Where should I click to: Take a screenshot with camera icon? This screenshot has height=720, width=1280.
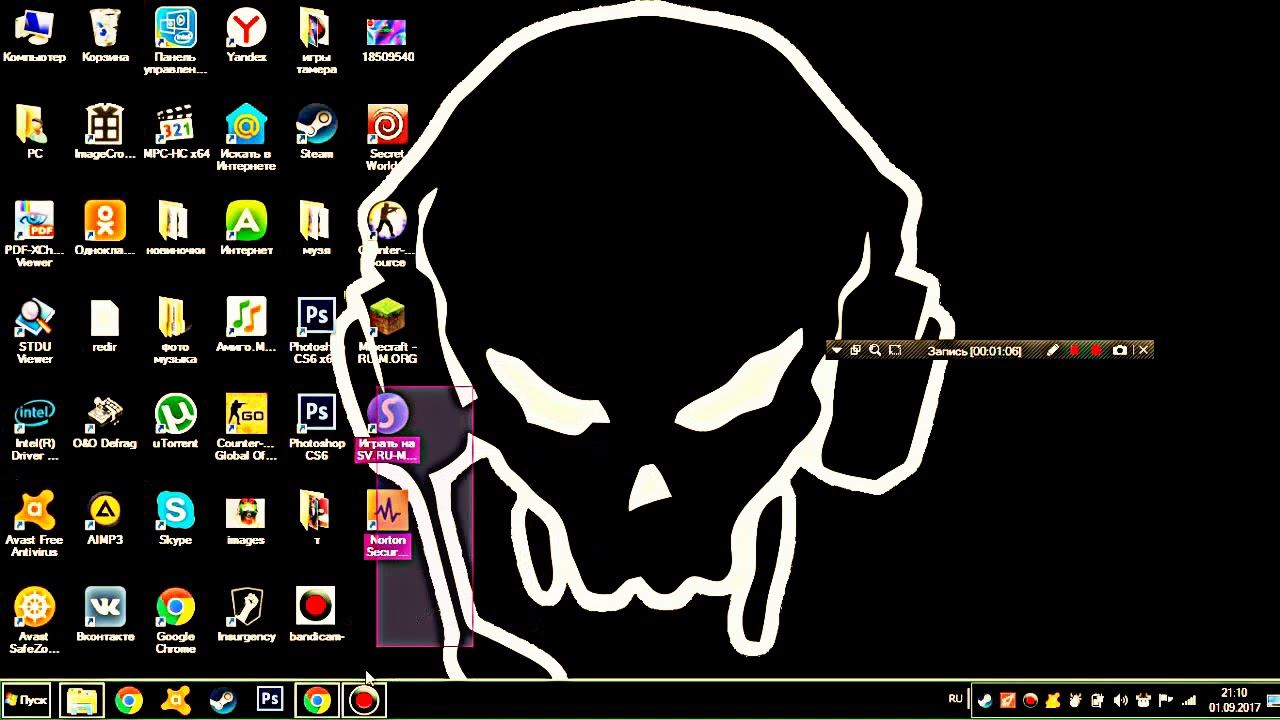[x=1120, y=350]
